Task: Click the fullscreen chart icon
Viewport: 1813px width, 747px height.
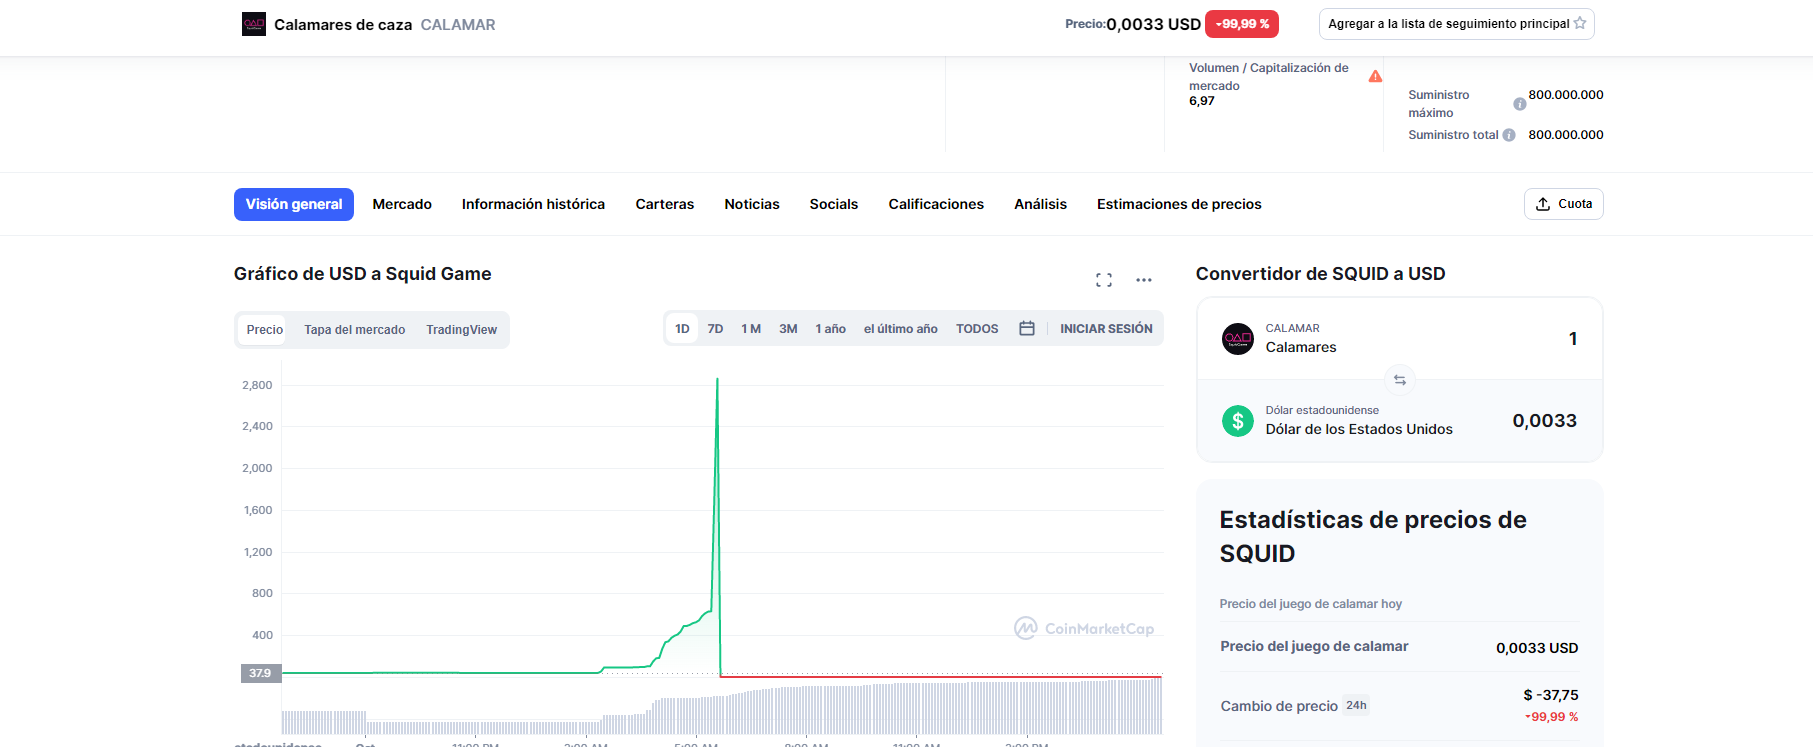Action: 1104,280
